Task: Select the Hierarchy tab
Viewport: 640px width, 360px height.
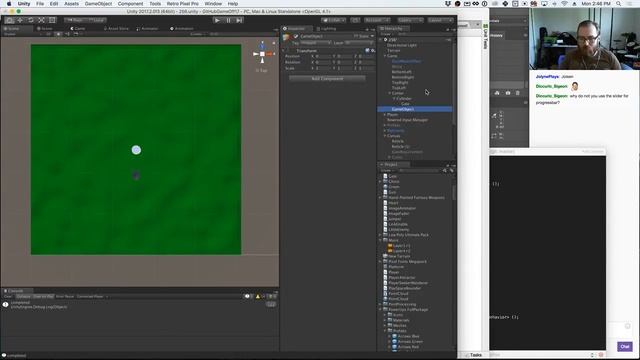Action: [392, 29]
